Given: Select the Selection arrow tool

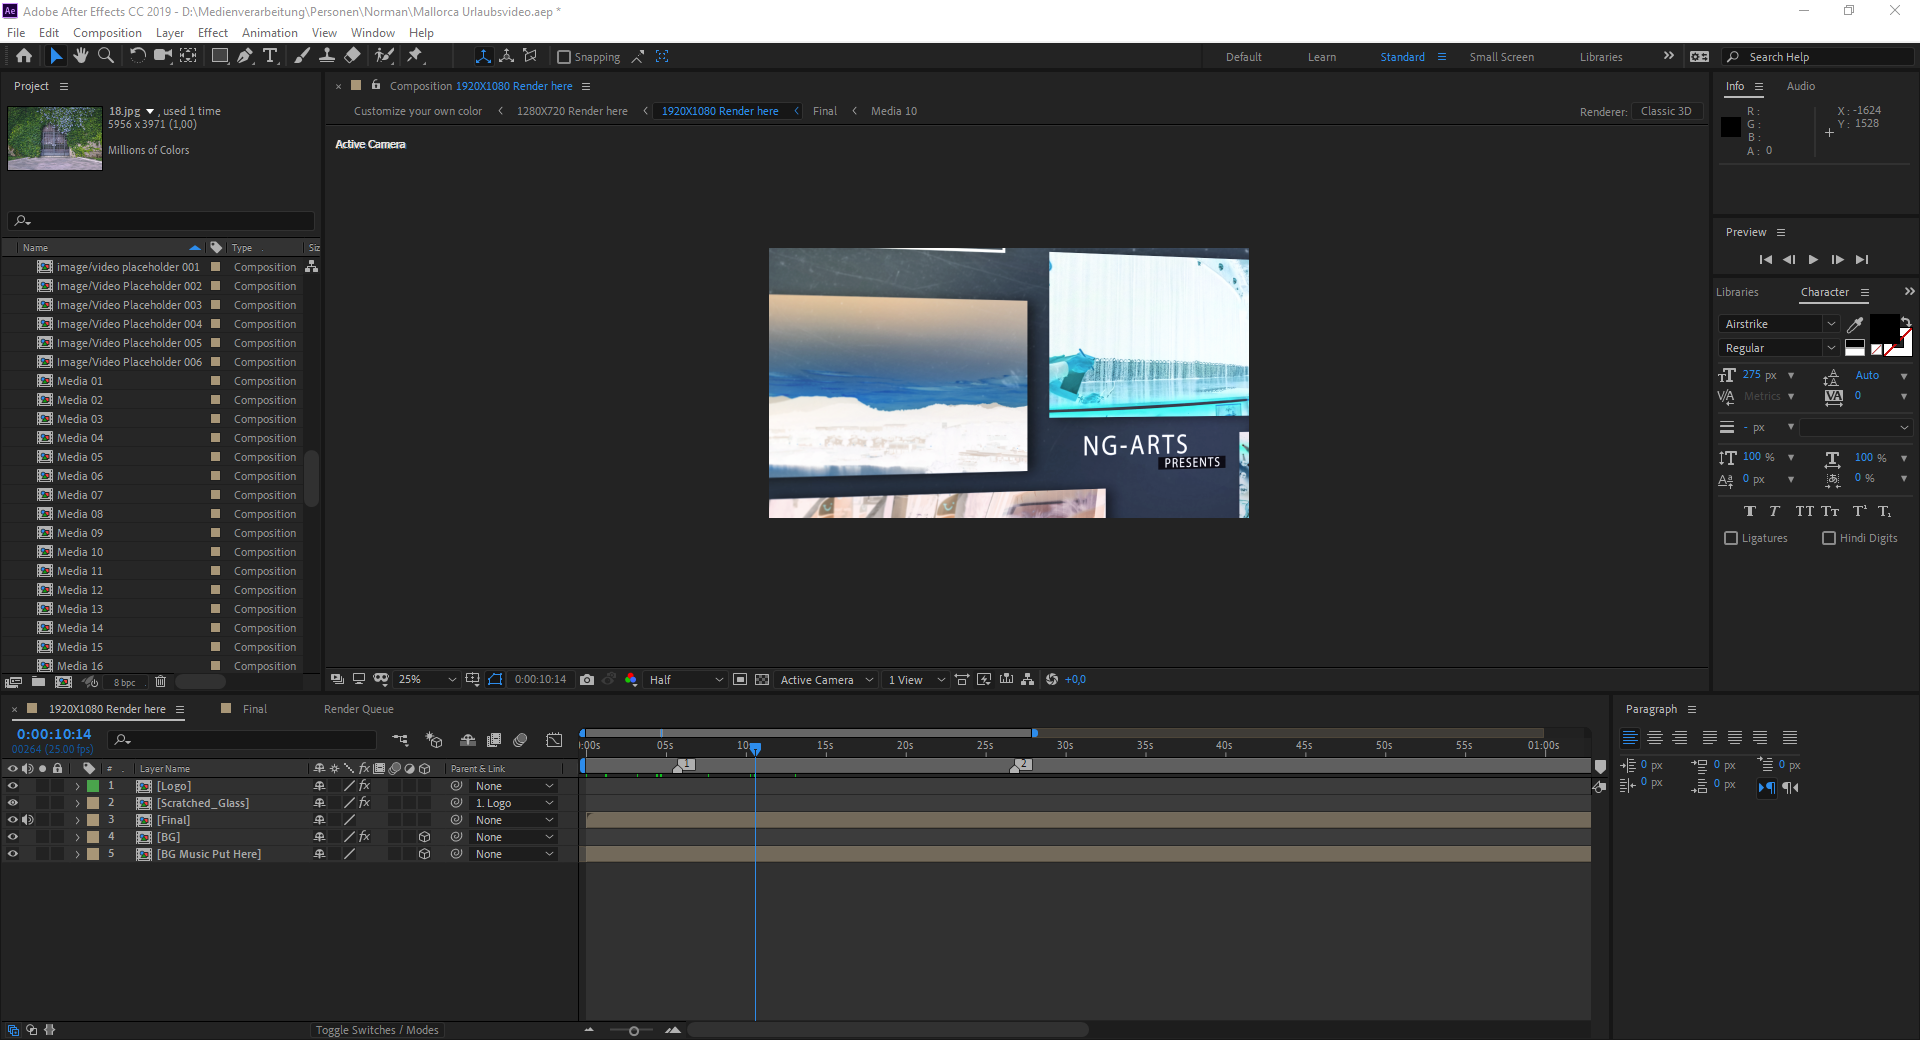Looking at the screenshot, I should pyautogui.click(x=56, y=56).
